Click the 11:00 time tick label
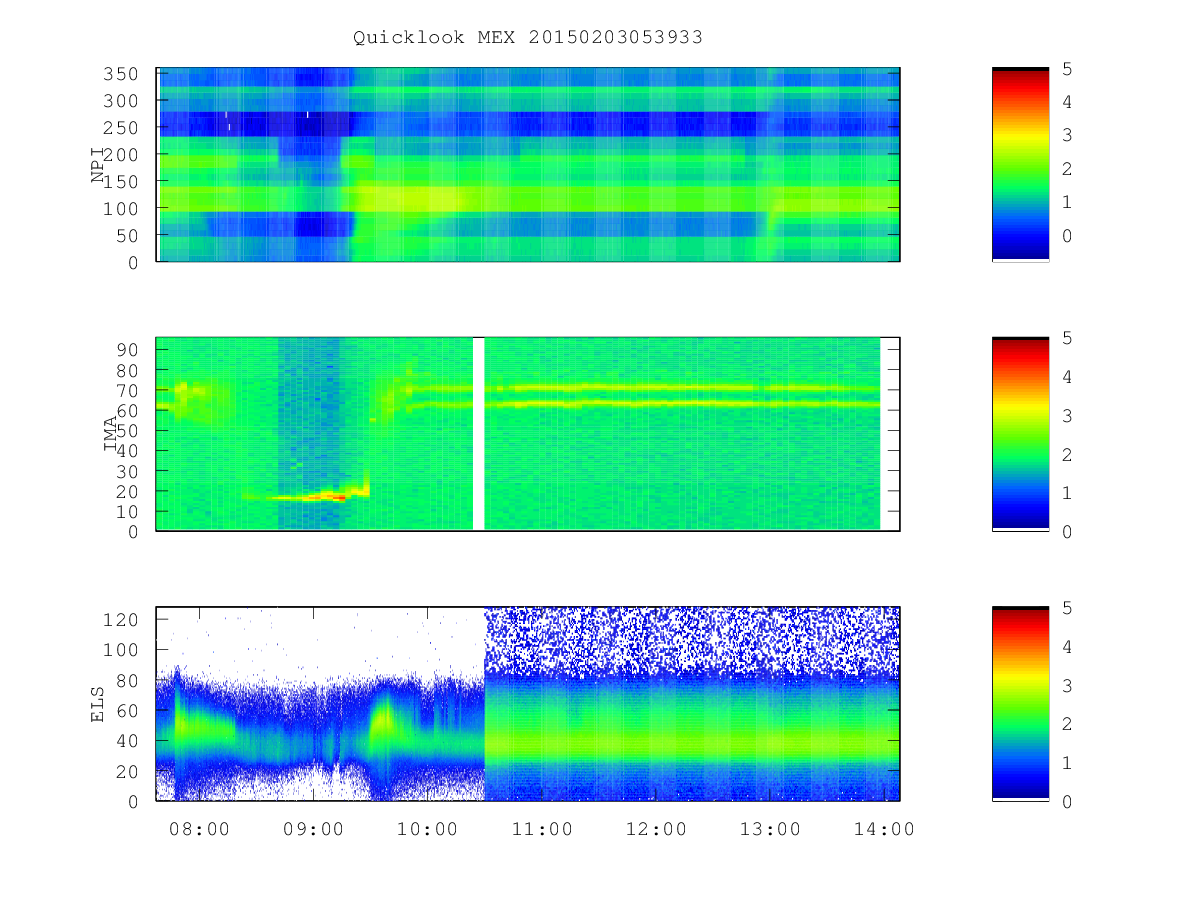The image size is (1200, 900). pos(542,829)
